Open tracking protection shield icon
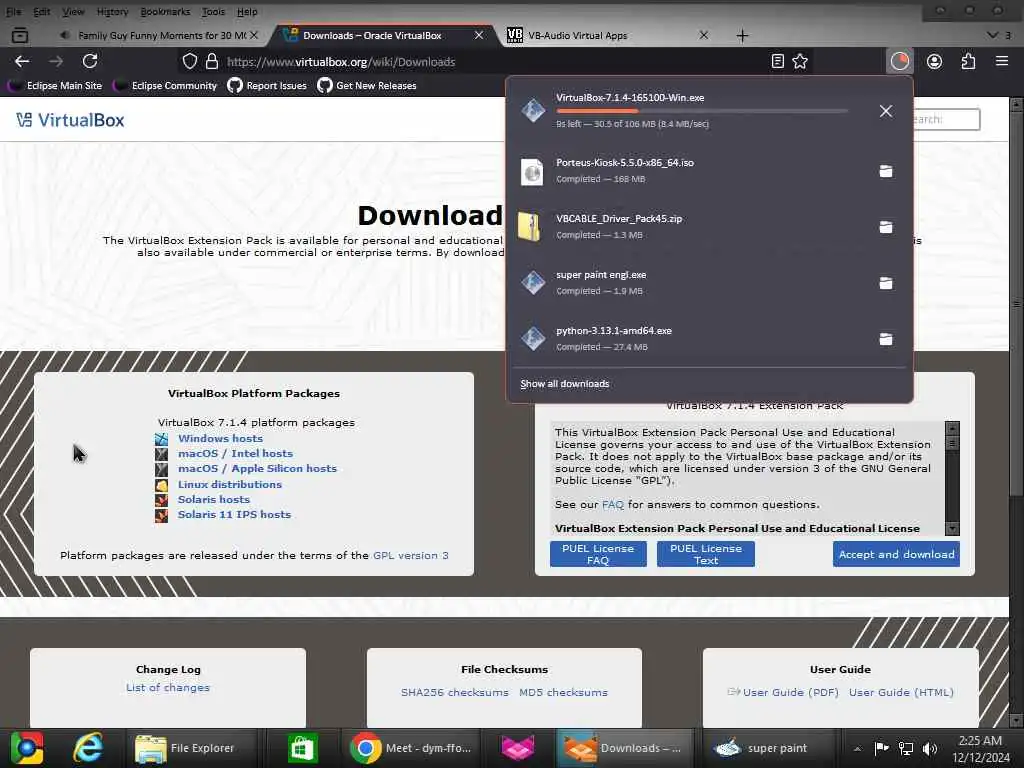1024x768 pixels. (189, 61)
